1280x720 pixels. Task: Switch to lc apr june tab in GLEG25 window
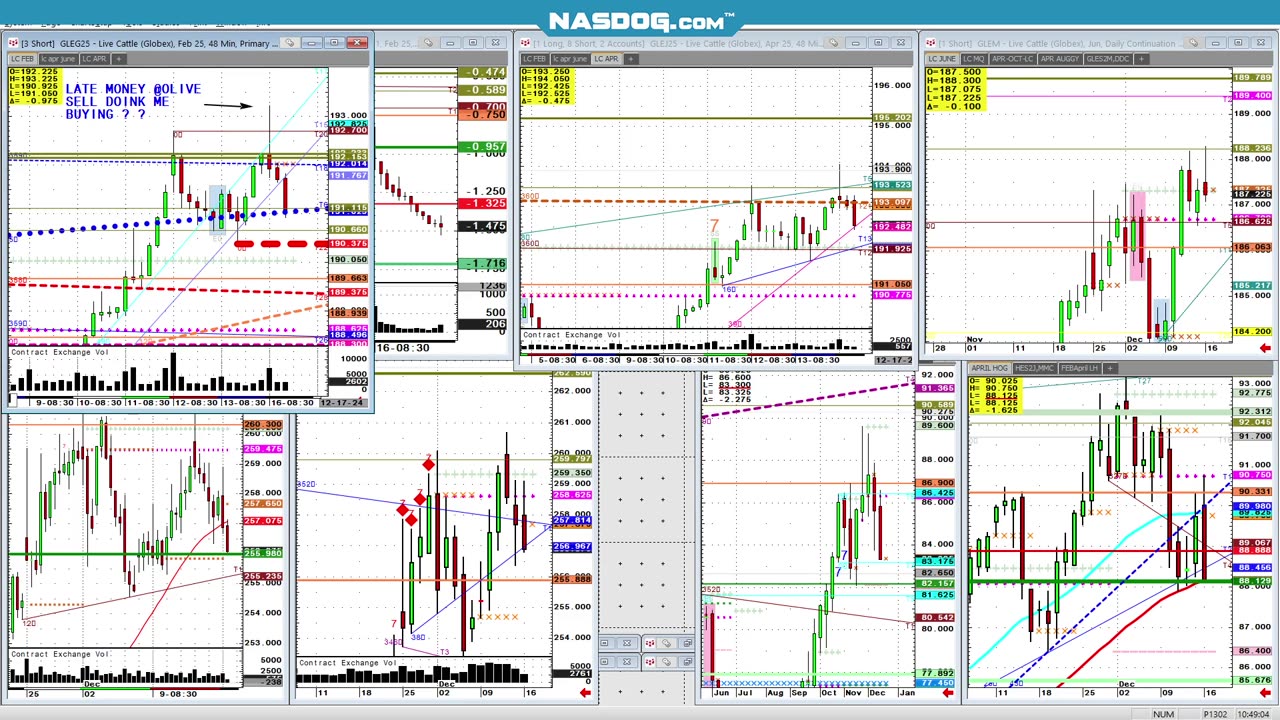coord(59,59)
